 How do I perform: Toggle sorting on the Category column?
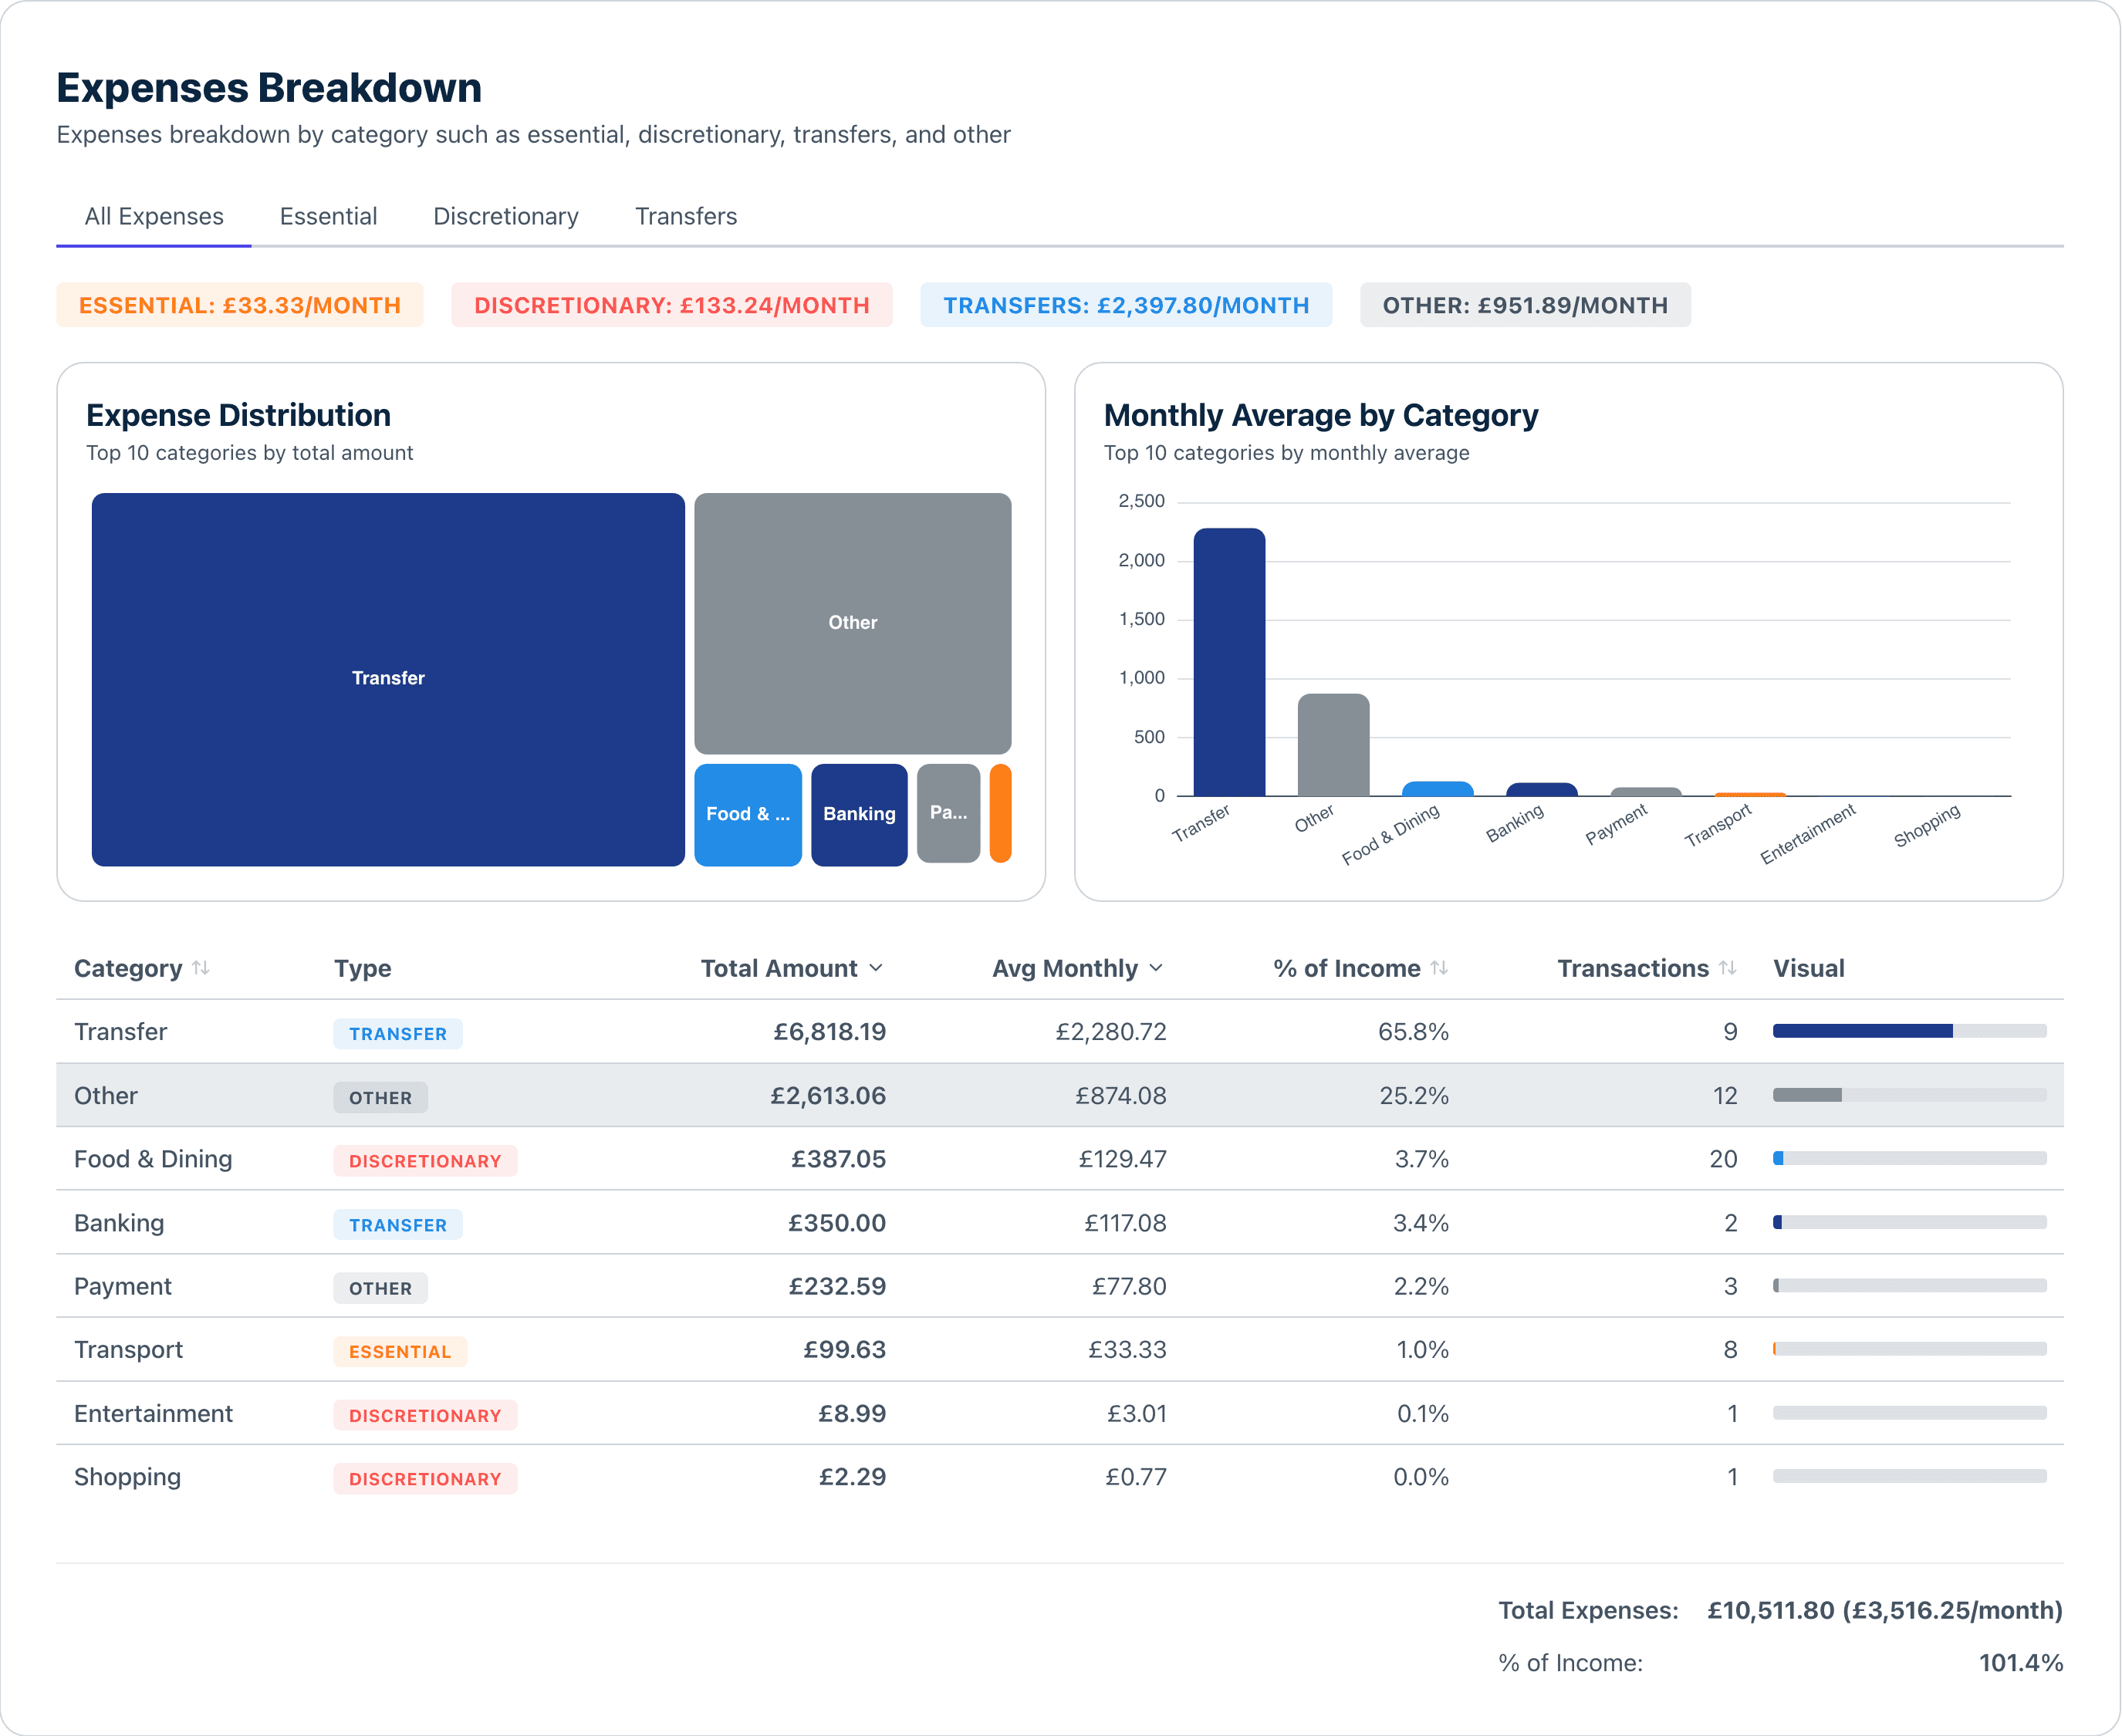pyautogui.click(x=142, y=968)
